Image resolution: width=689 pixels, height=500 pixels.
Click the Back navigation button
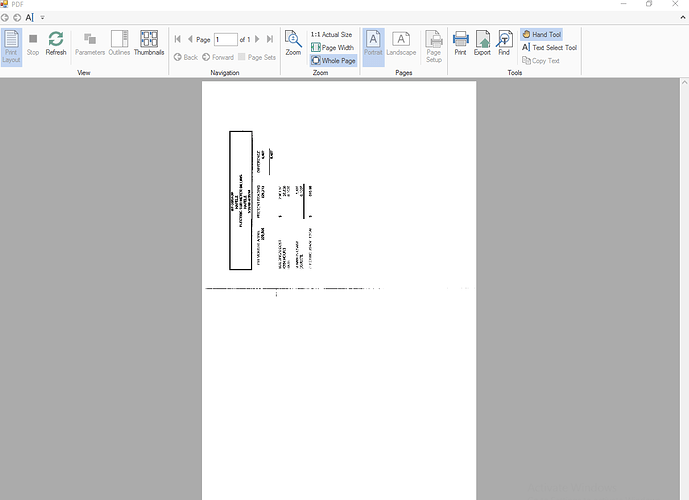click(185, 57)
